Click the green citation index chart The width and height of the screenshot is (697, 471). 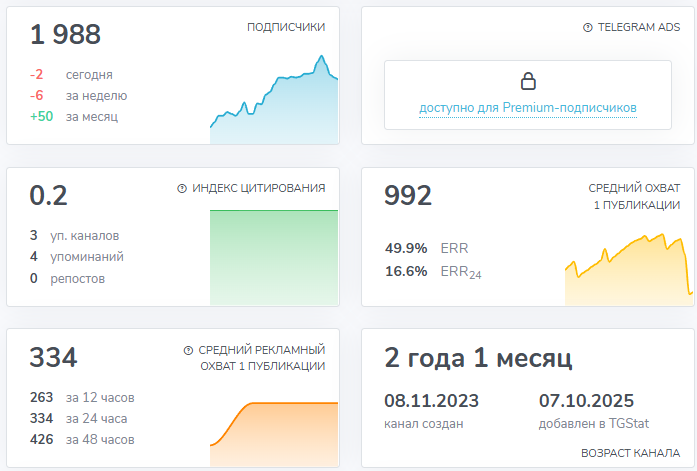pyautogui.click(x=274, y=258)
